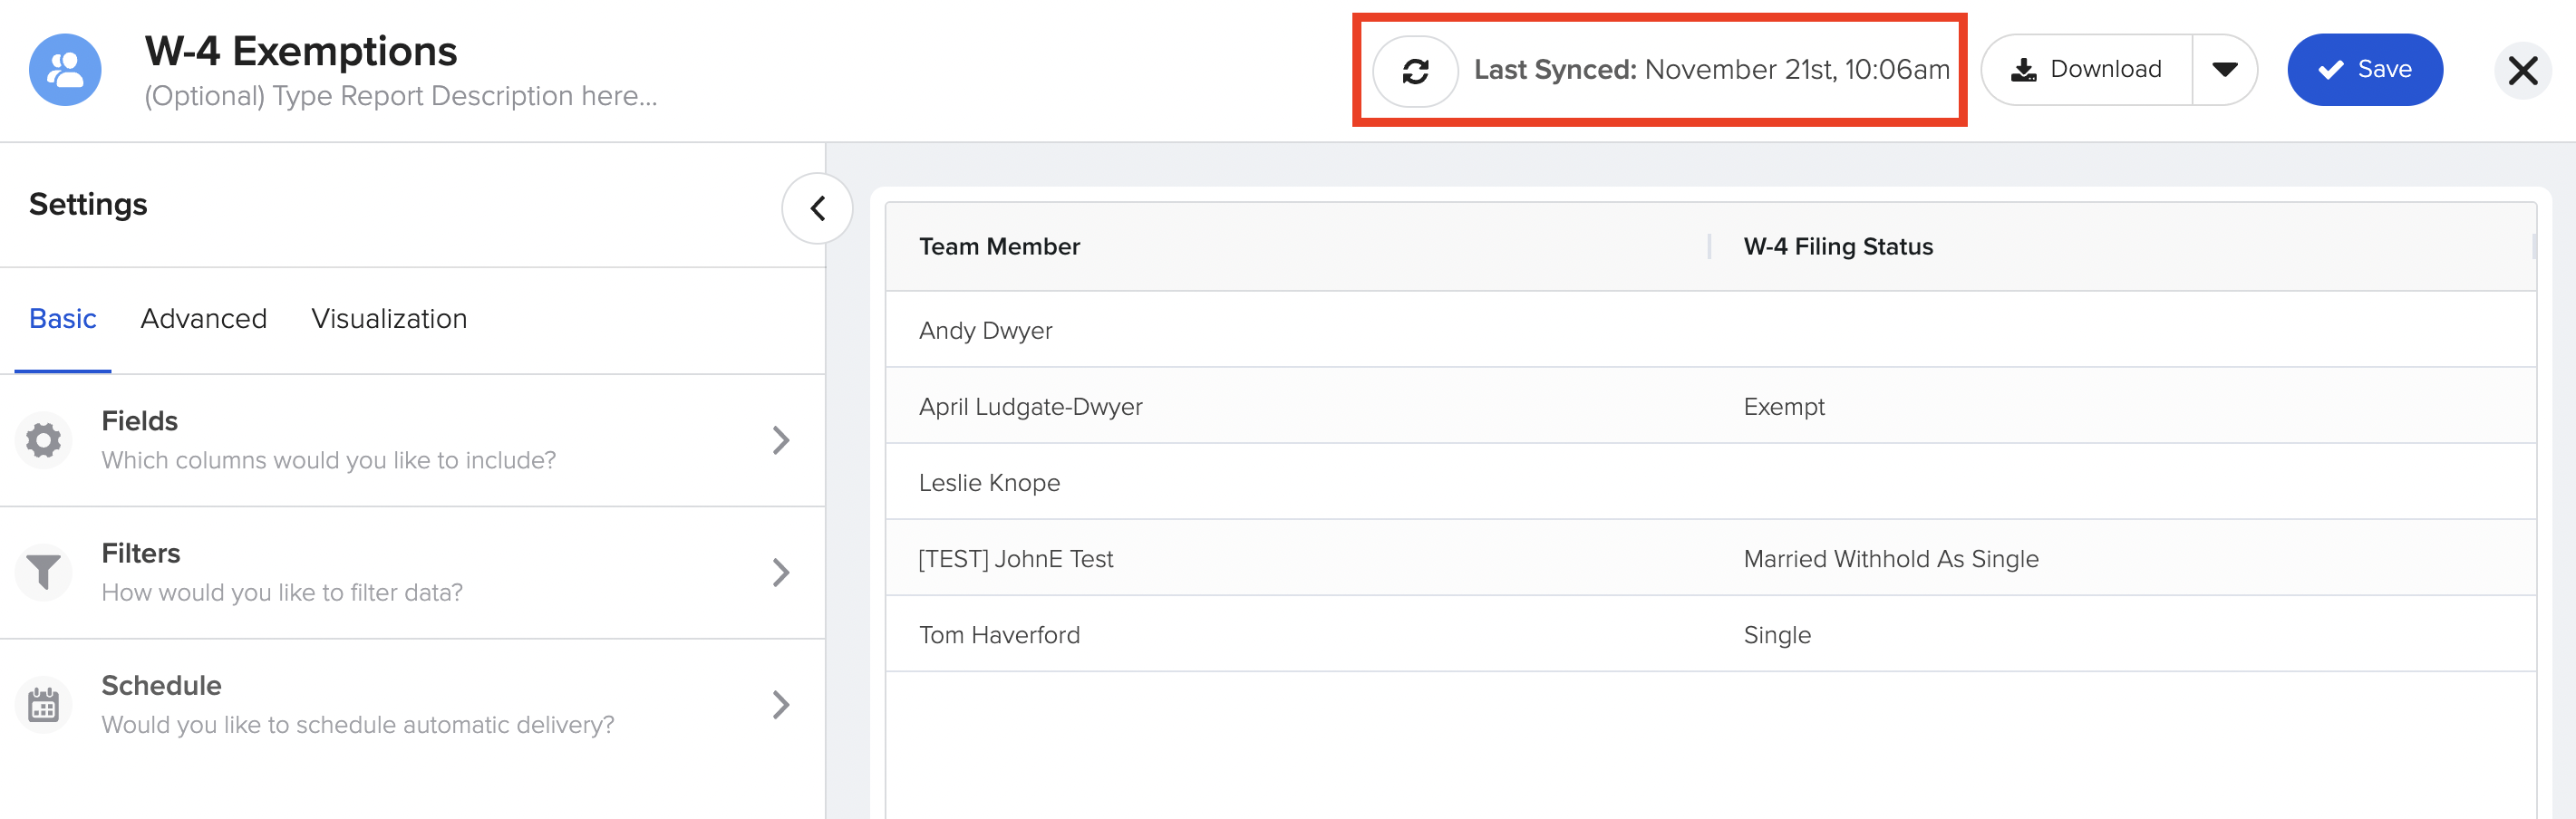Expand the Fields settings chevron
Screen dimensions: 2576x819
pos(781,440)
